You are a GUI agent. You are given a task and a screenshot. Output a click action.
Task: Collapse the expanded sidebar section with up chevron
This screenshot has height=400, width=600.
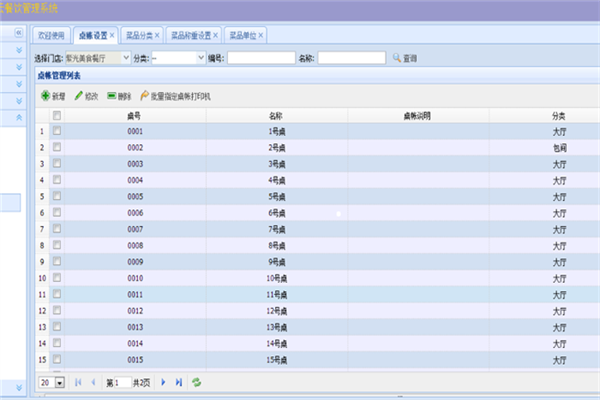(x=19, y=118)
